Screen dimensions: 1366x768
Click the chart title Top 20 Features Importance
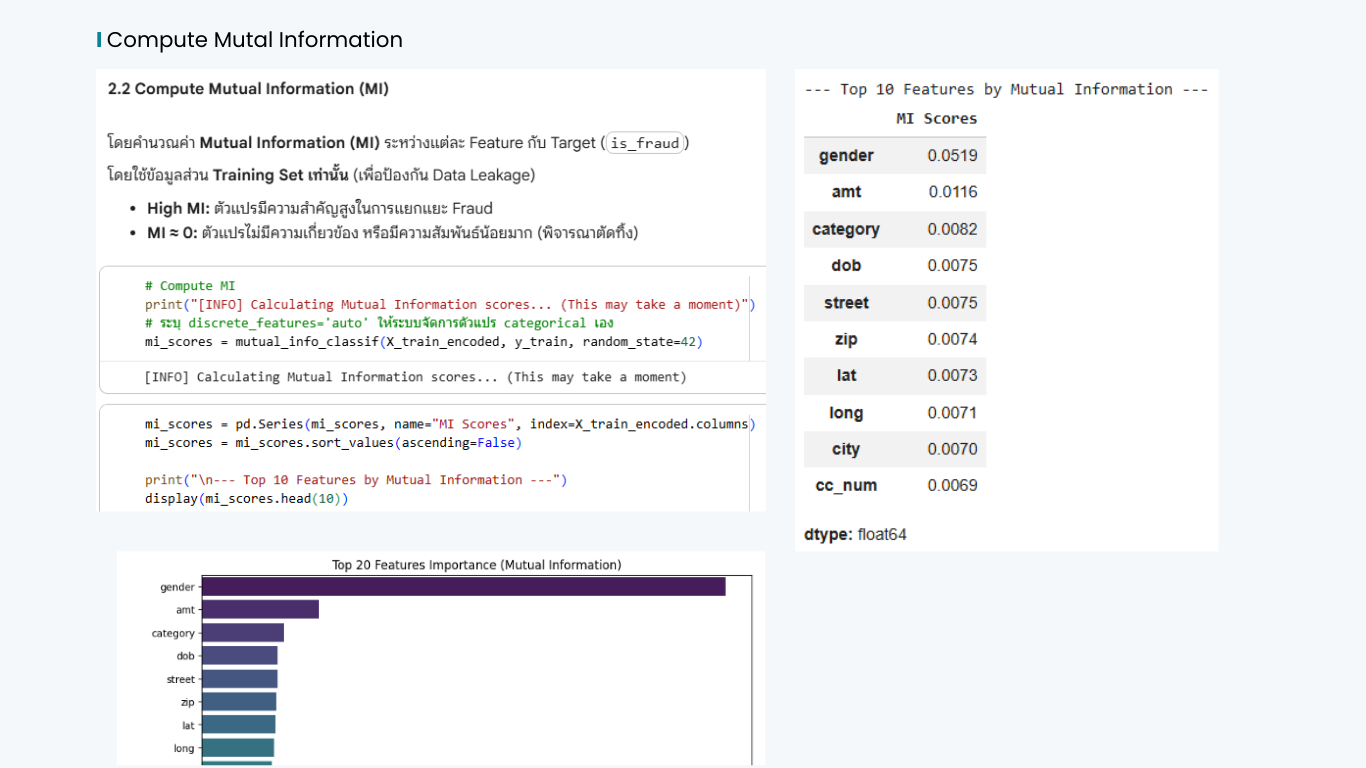click(477, 565)
